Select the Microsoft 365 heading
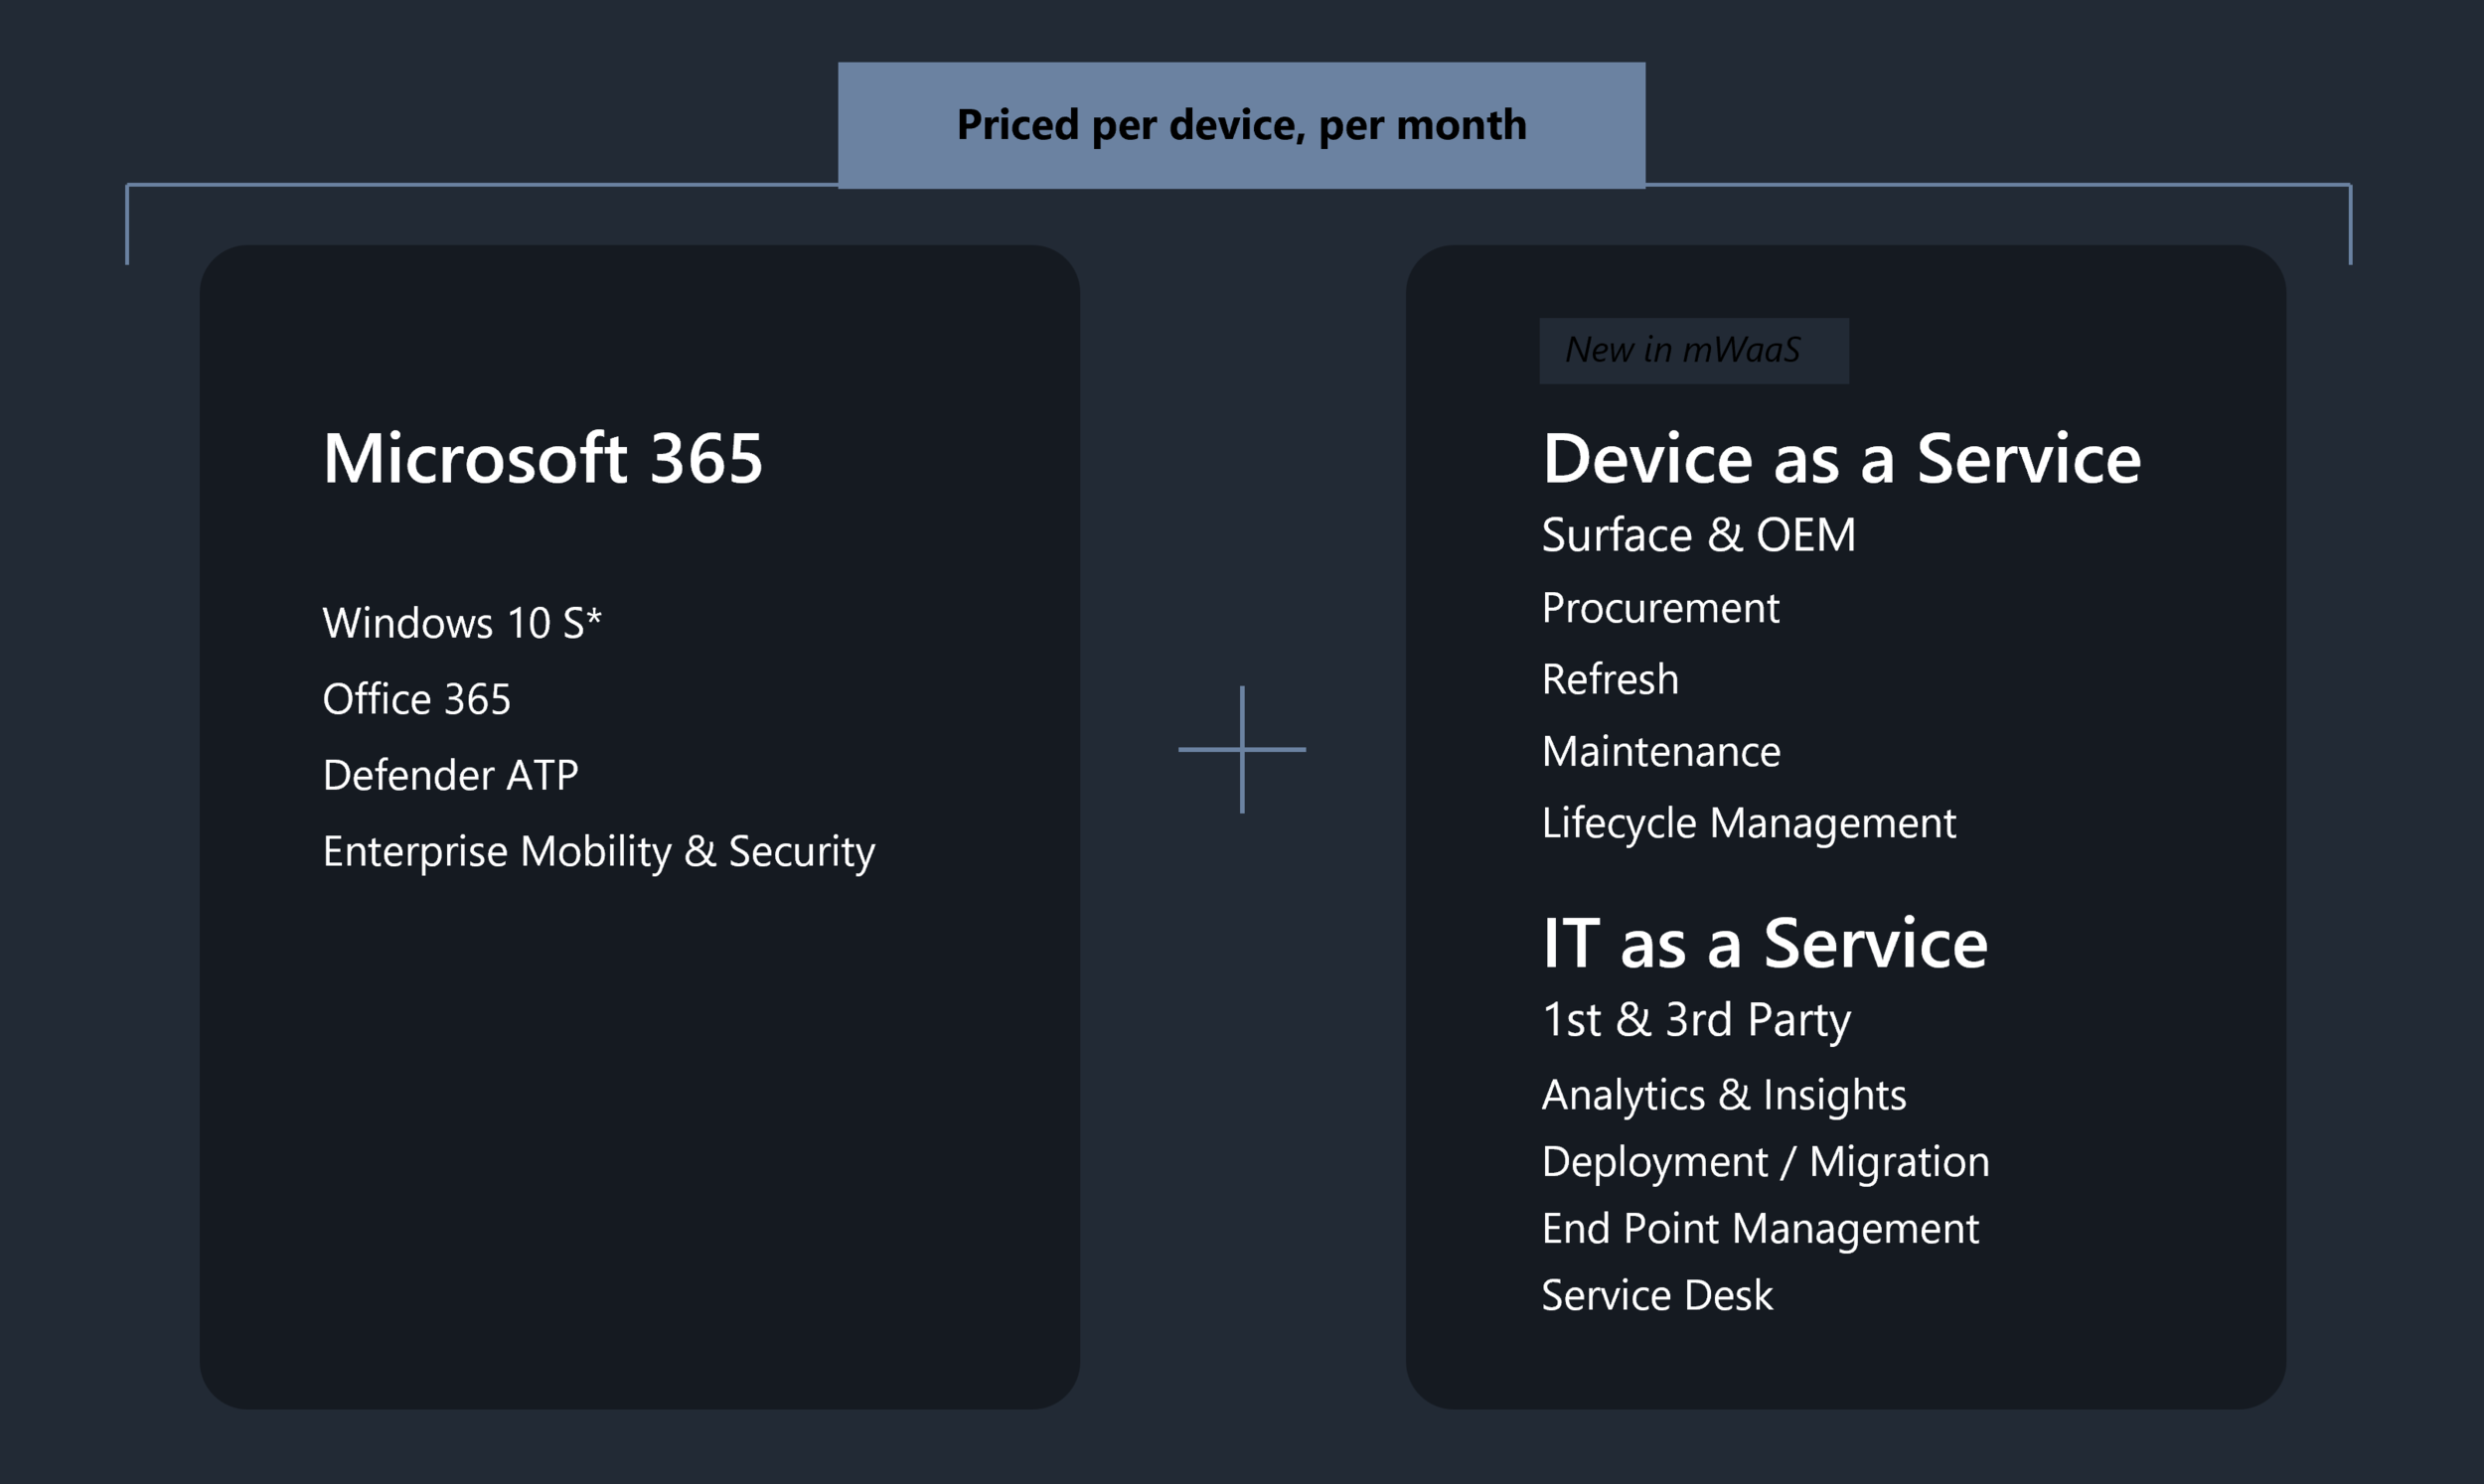The height and width of the screenshot is (1484, 2484). [542, 459]
